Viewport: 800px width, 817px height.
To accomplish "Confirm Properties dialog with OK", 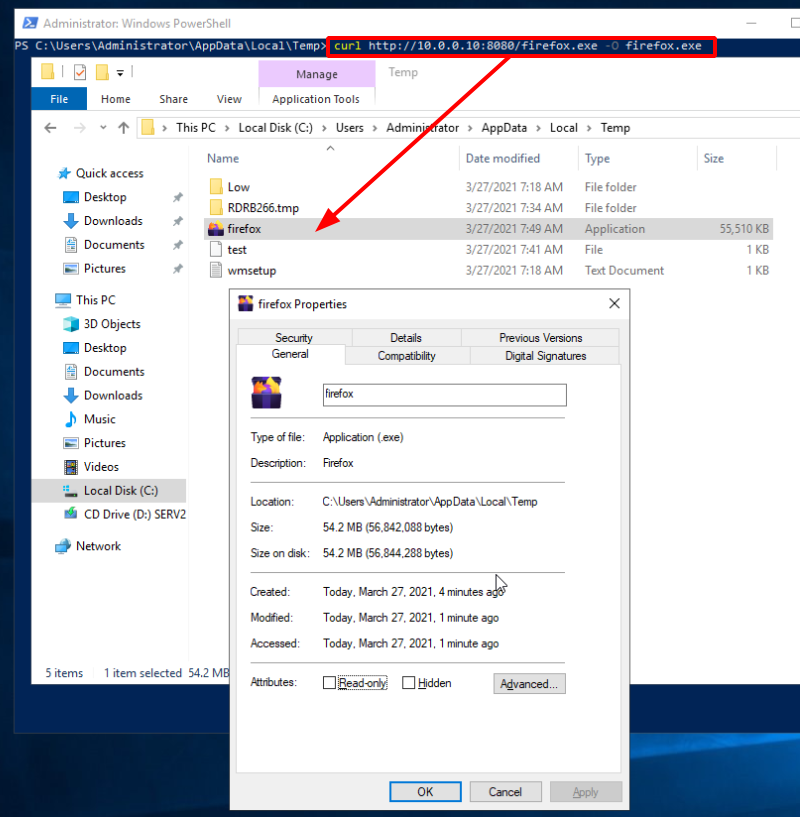I will 425,792.
